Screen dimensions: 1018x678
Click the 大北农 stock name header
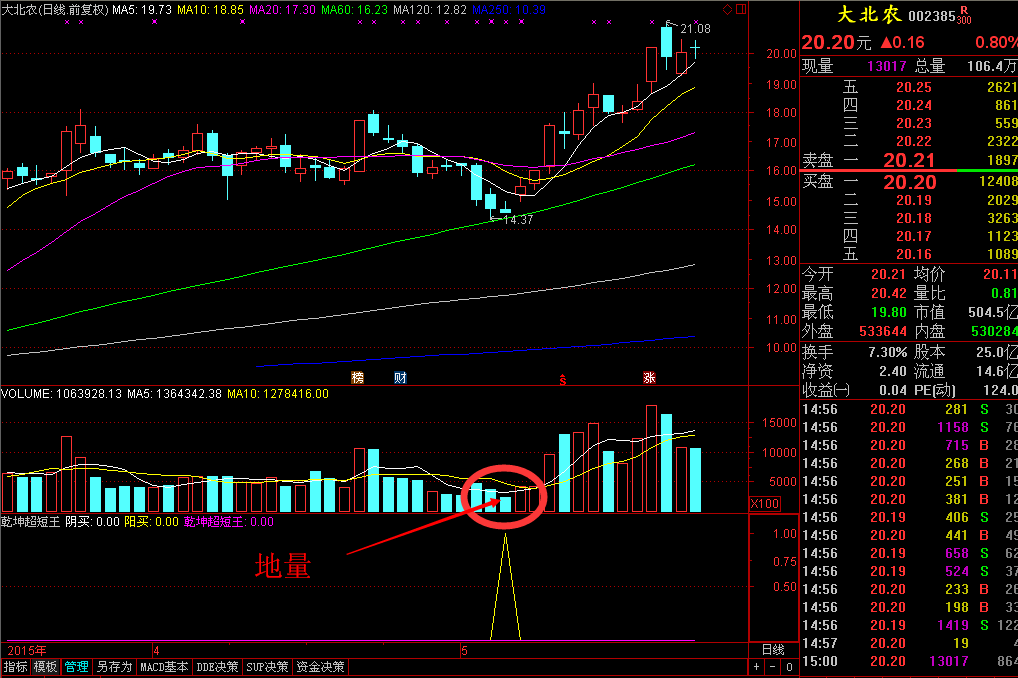tap(864, 16)
